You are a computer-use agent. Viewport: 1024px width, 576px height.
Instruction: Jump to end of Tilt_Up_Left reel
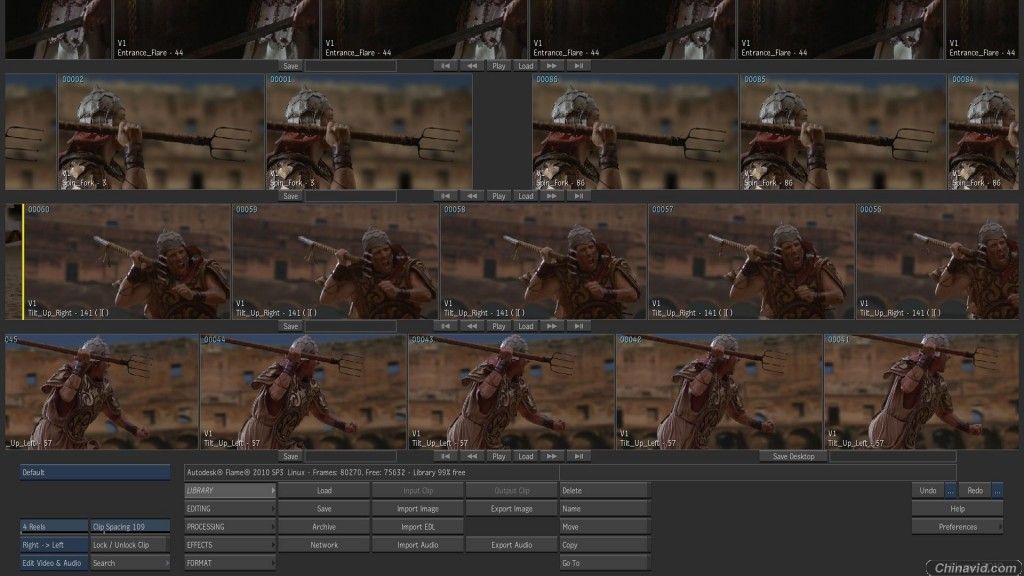(x=579, y=456)
